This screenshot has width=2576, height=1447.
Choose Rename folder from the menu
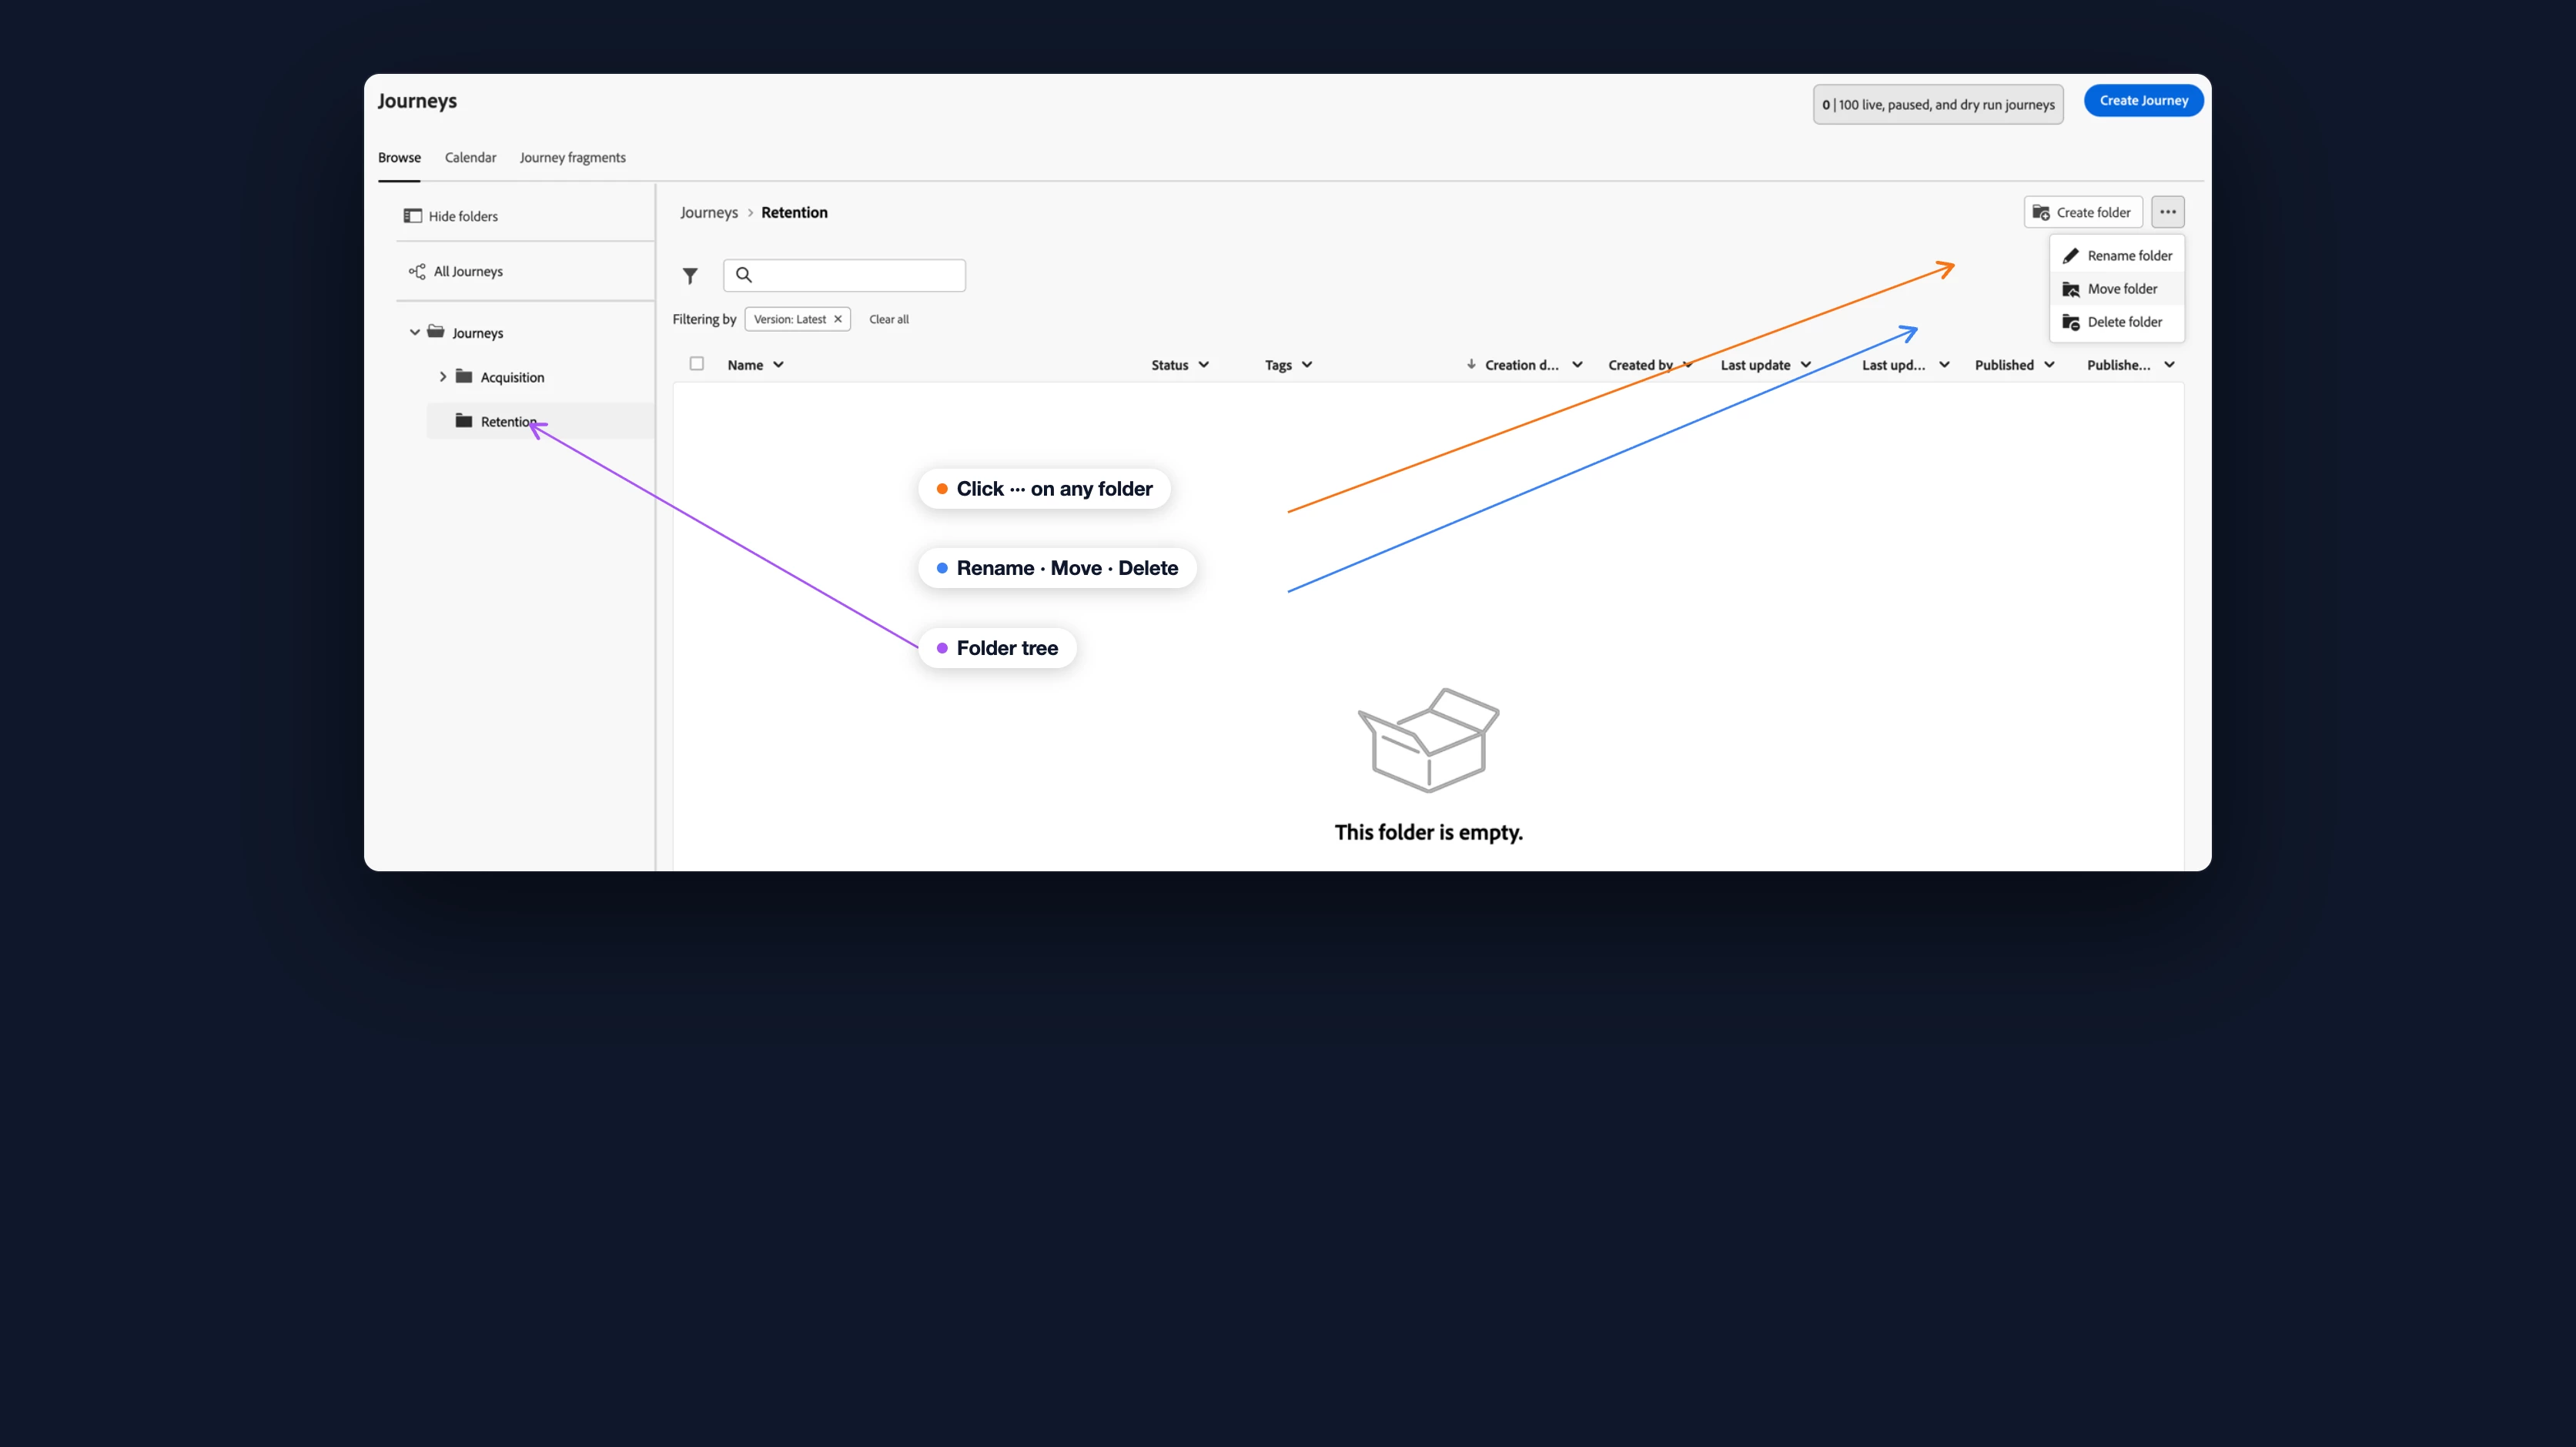click(x=2117, y=255)
